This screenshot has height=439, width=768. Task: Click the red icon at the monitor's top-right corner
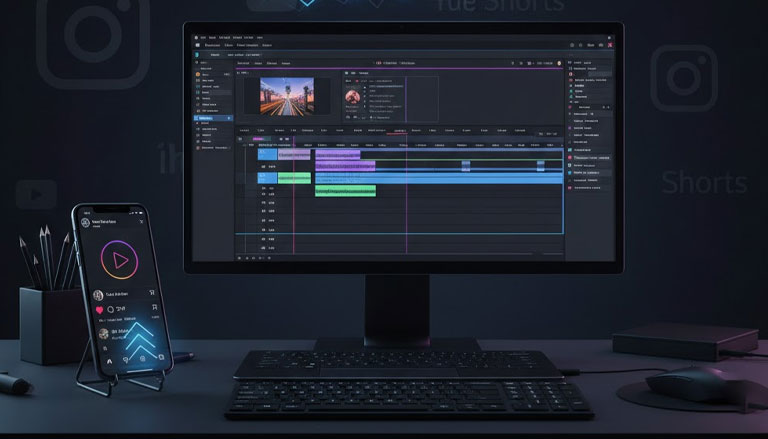(x=612, y=45)
